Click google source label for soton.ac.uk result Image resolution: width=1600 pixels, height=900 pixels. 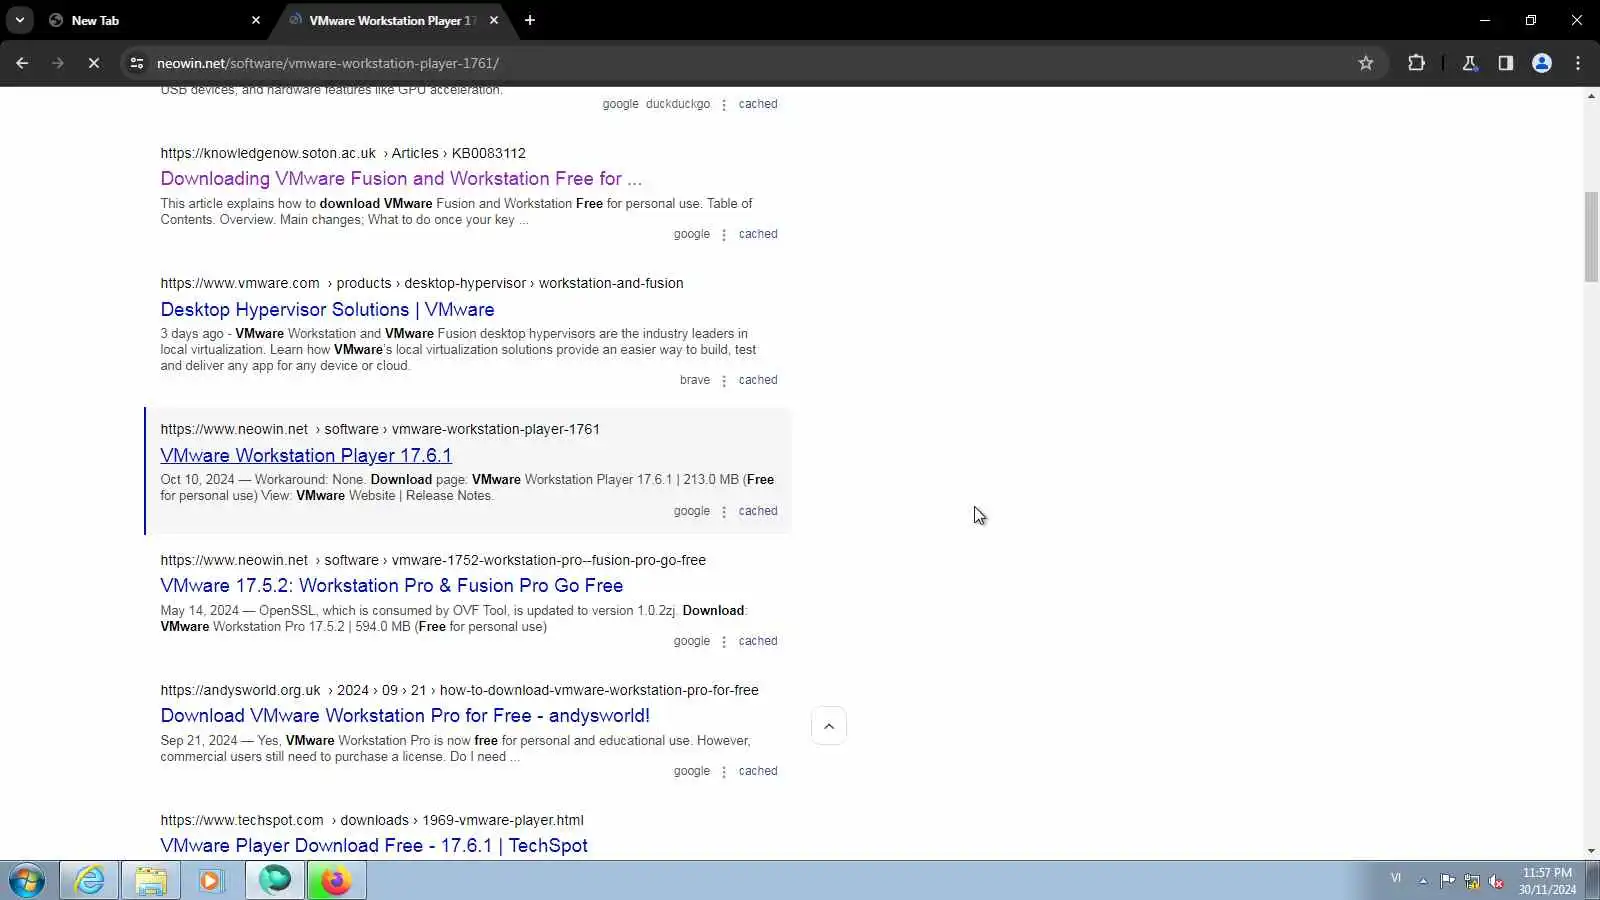[x=692, y=234]
